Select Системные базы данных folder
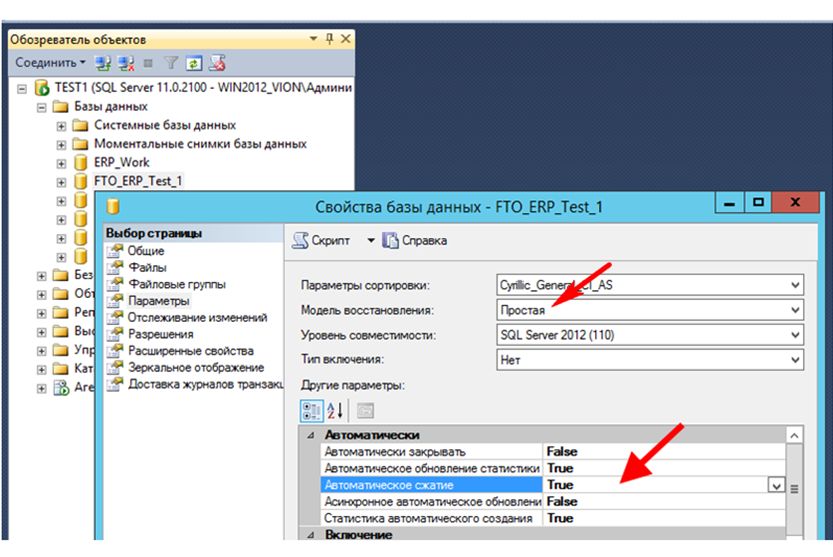The height and width of the screenshot is (557, 833). [165, 125]
